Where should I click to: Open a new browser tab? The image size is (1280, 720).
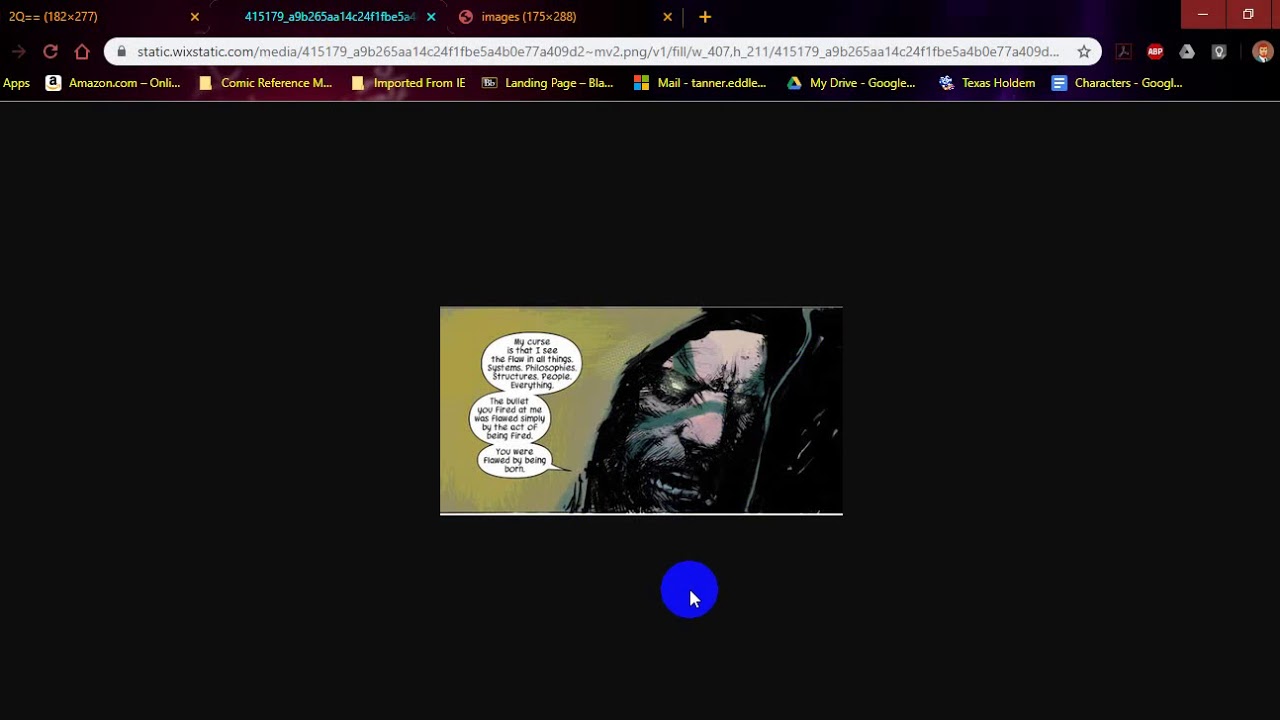[705, 17]
